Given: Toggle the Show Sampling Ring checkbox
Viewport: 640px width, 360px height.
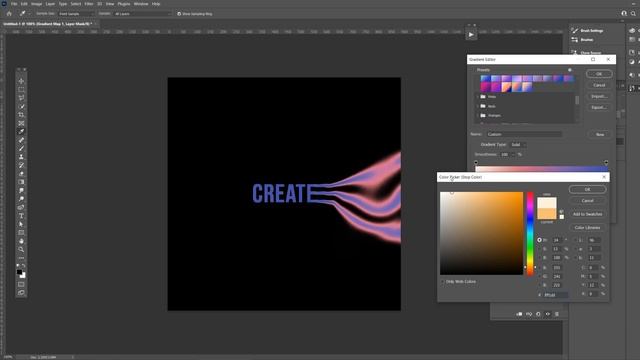Looking at the screenshot, I should coord(179,14).
